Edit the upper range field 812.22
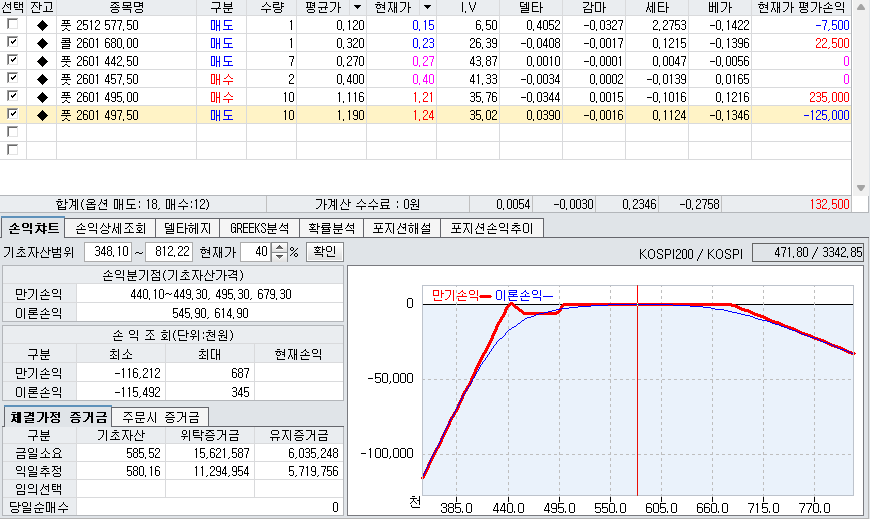This screenshot has height=519, width=870. point(169,252)
